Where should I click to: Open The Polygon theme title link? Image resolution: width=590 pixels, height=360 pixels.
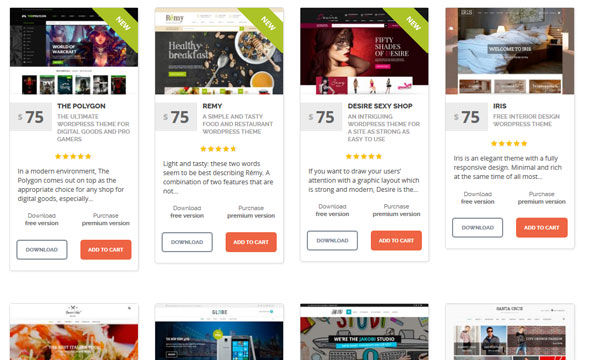pyautogui.click(x=81, y=106)
